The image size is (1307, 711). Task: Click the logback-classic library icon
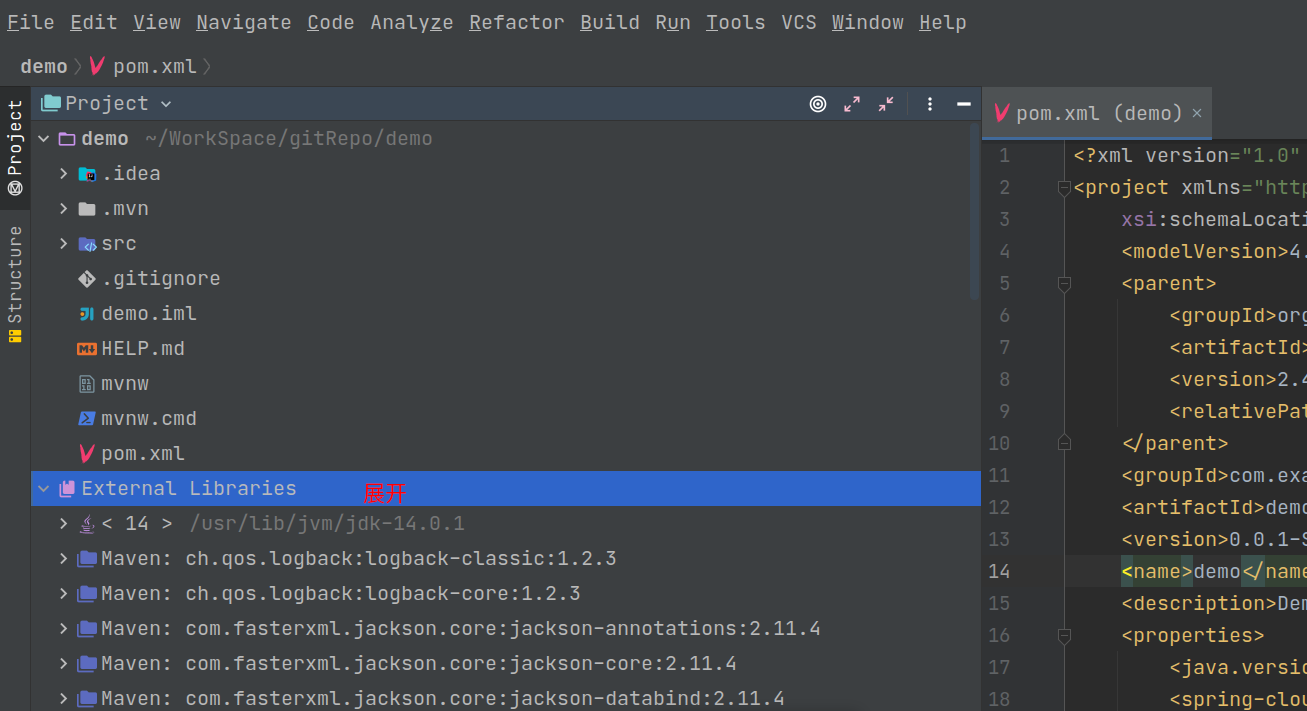point(87,559)
